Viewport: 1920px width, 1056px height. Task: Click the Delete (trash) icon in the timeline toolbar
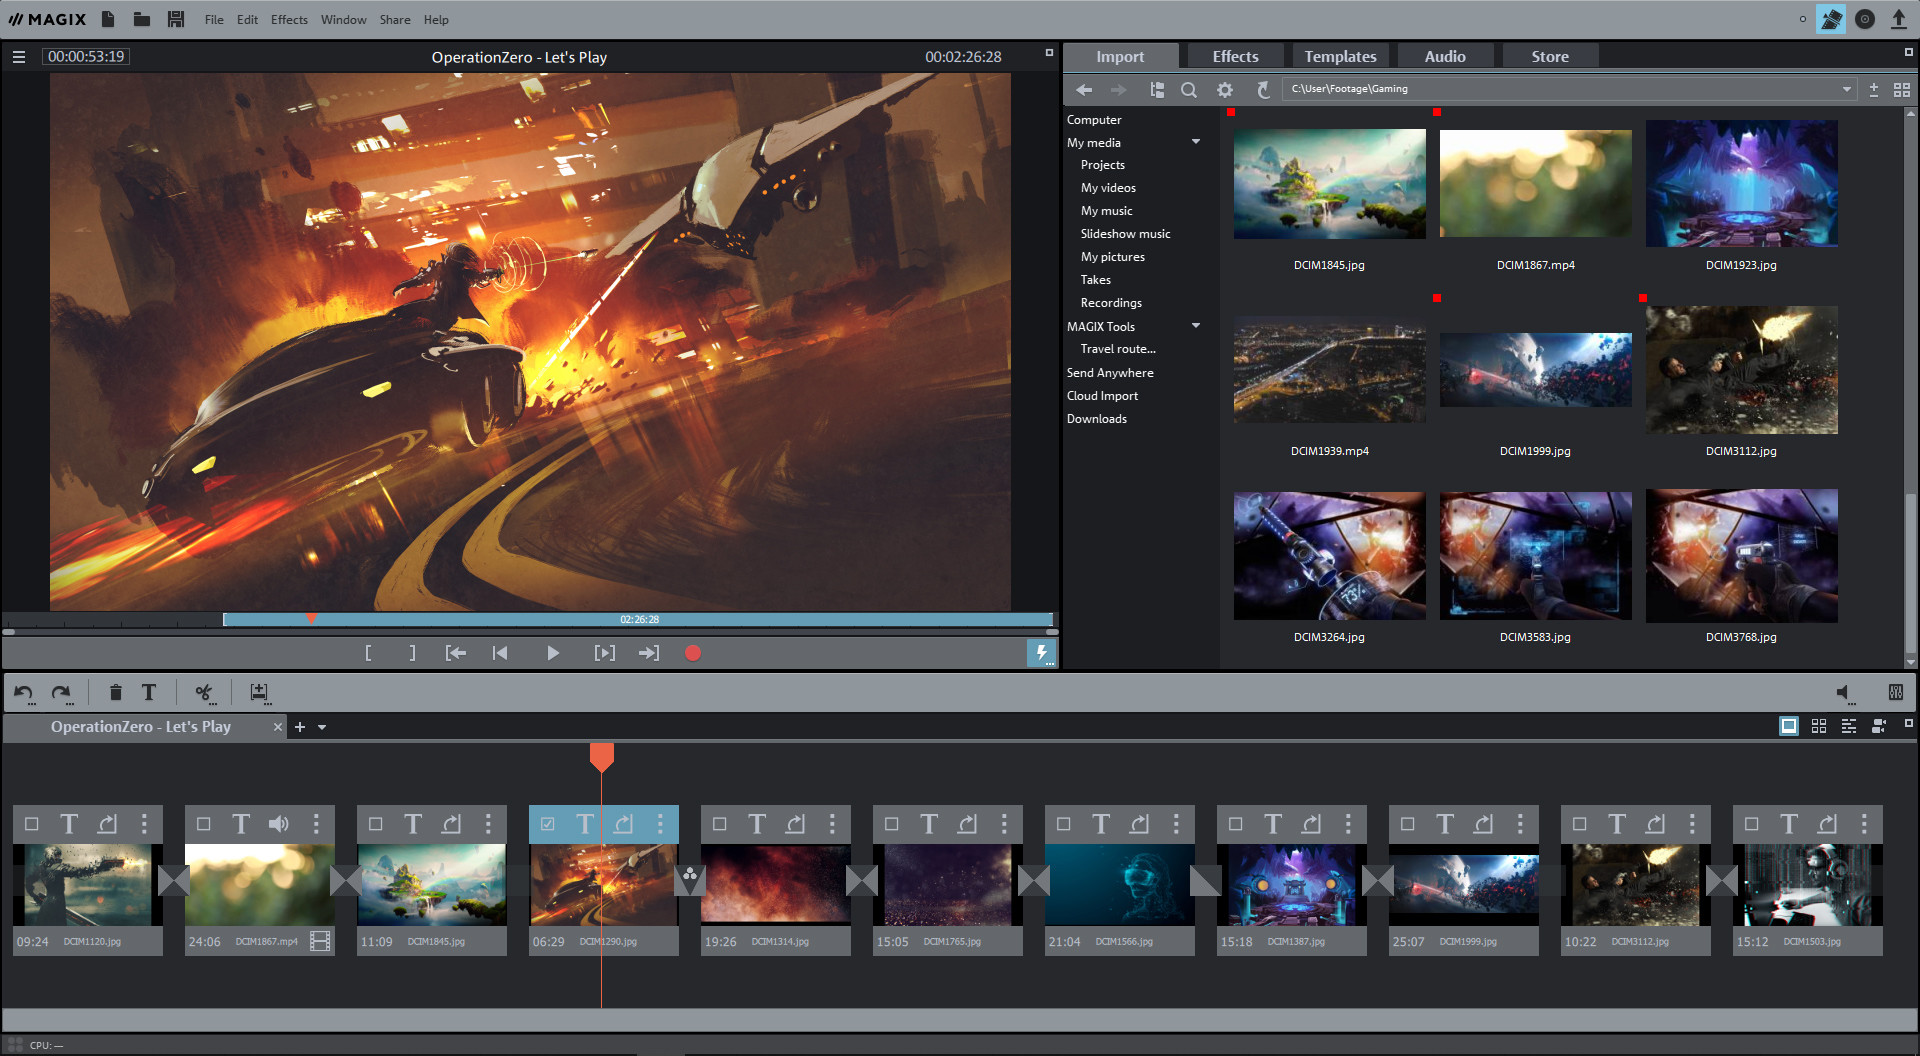[115, 692]
